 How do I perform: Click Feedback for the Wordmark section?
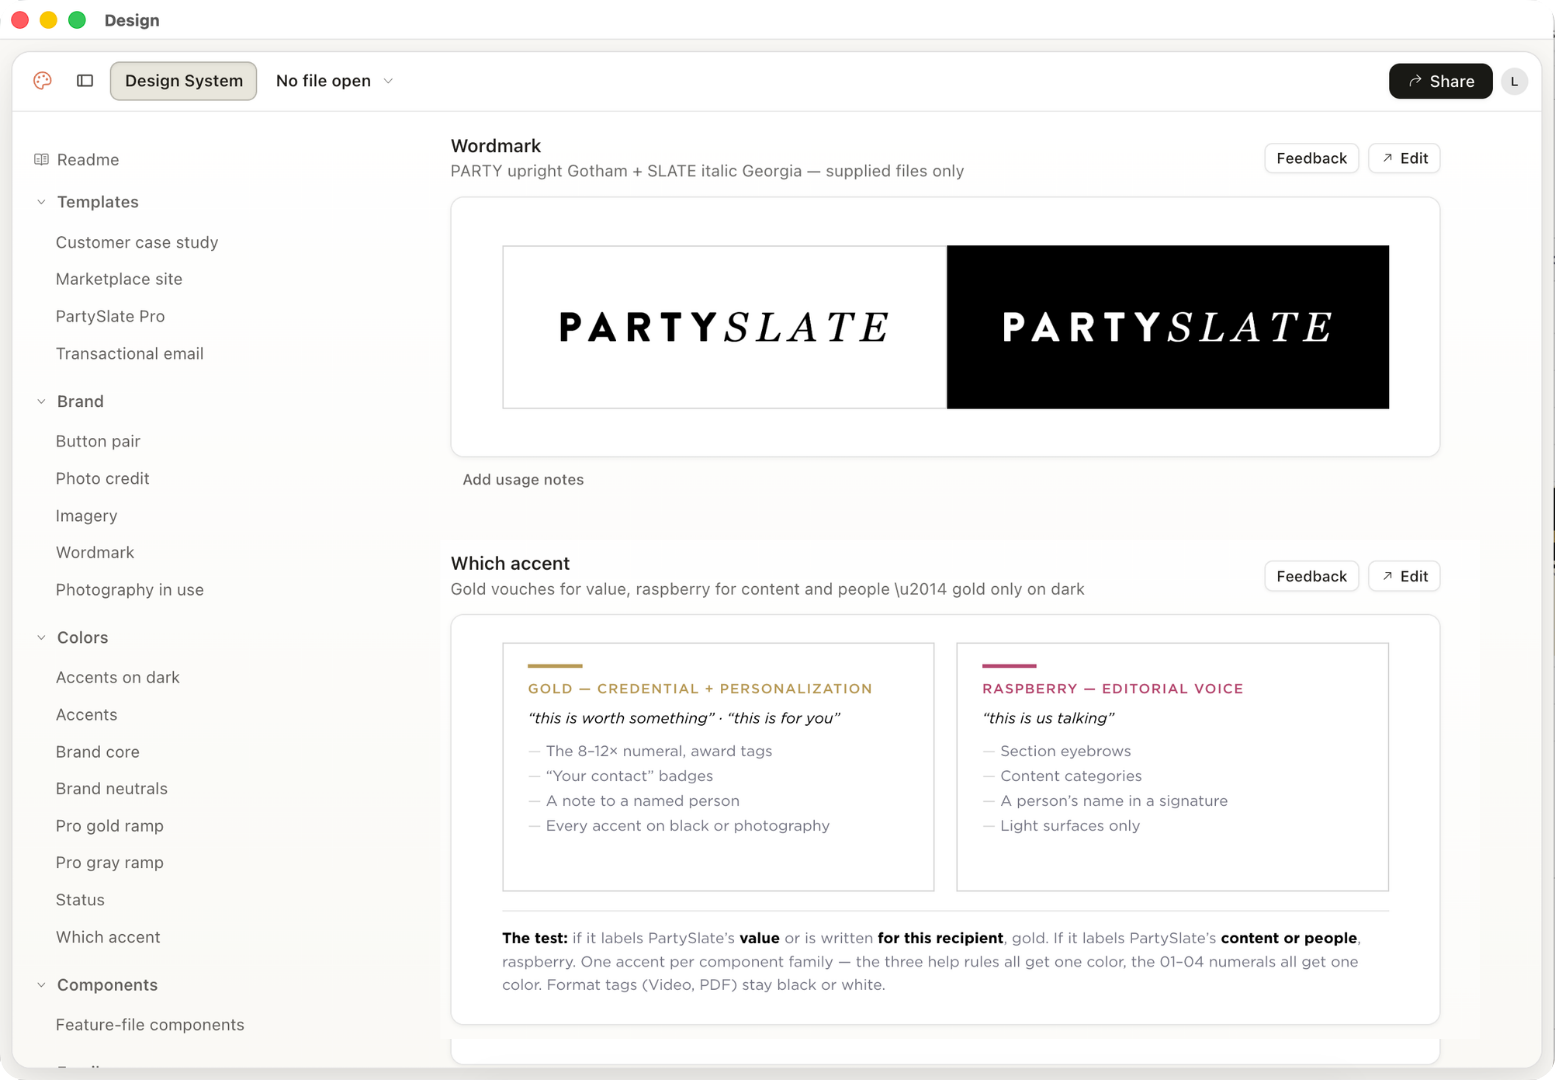1311,158
